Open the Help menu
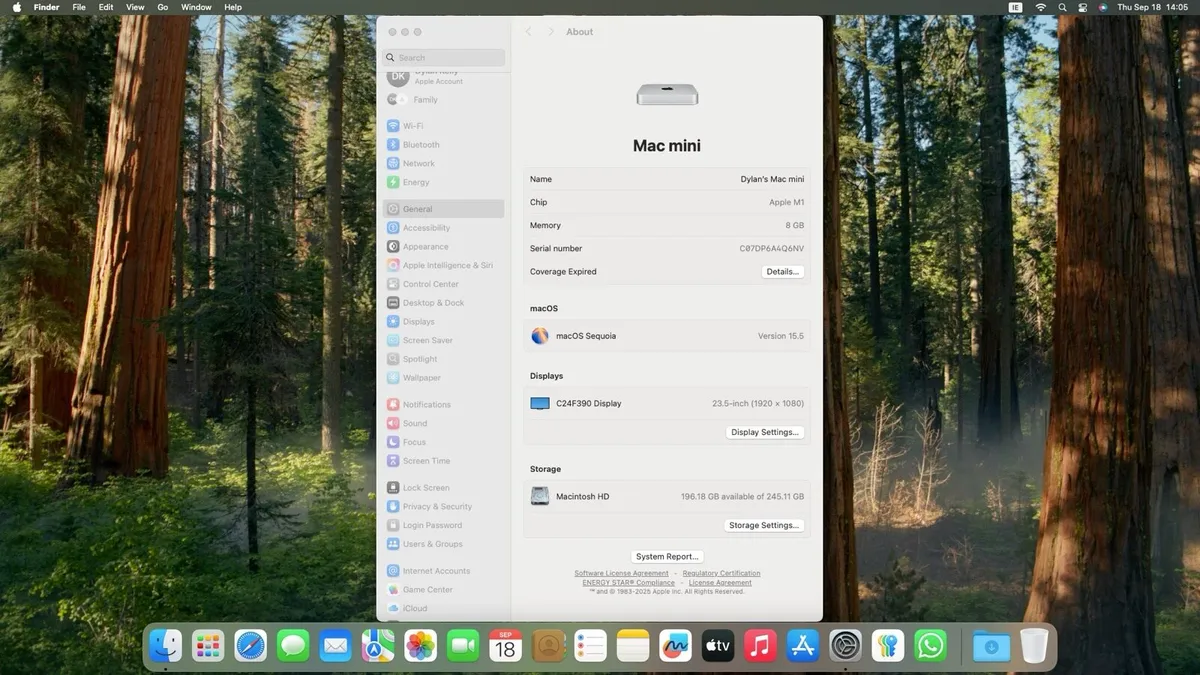Image resolution: width=1200 pixels, height=675 pixels. tap(233, 7)
